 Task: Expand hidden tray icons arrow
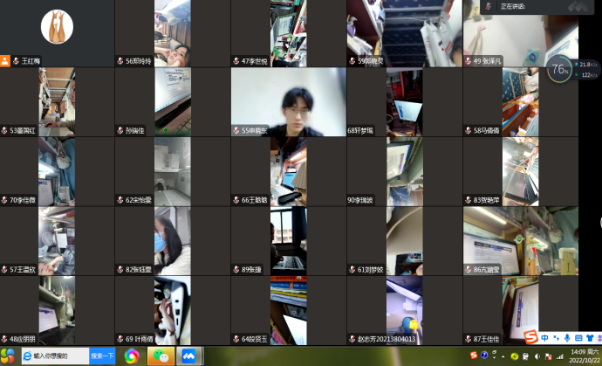(503, 357)
